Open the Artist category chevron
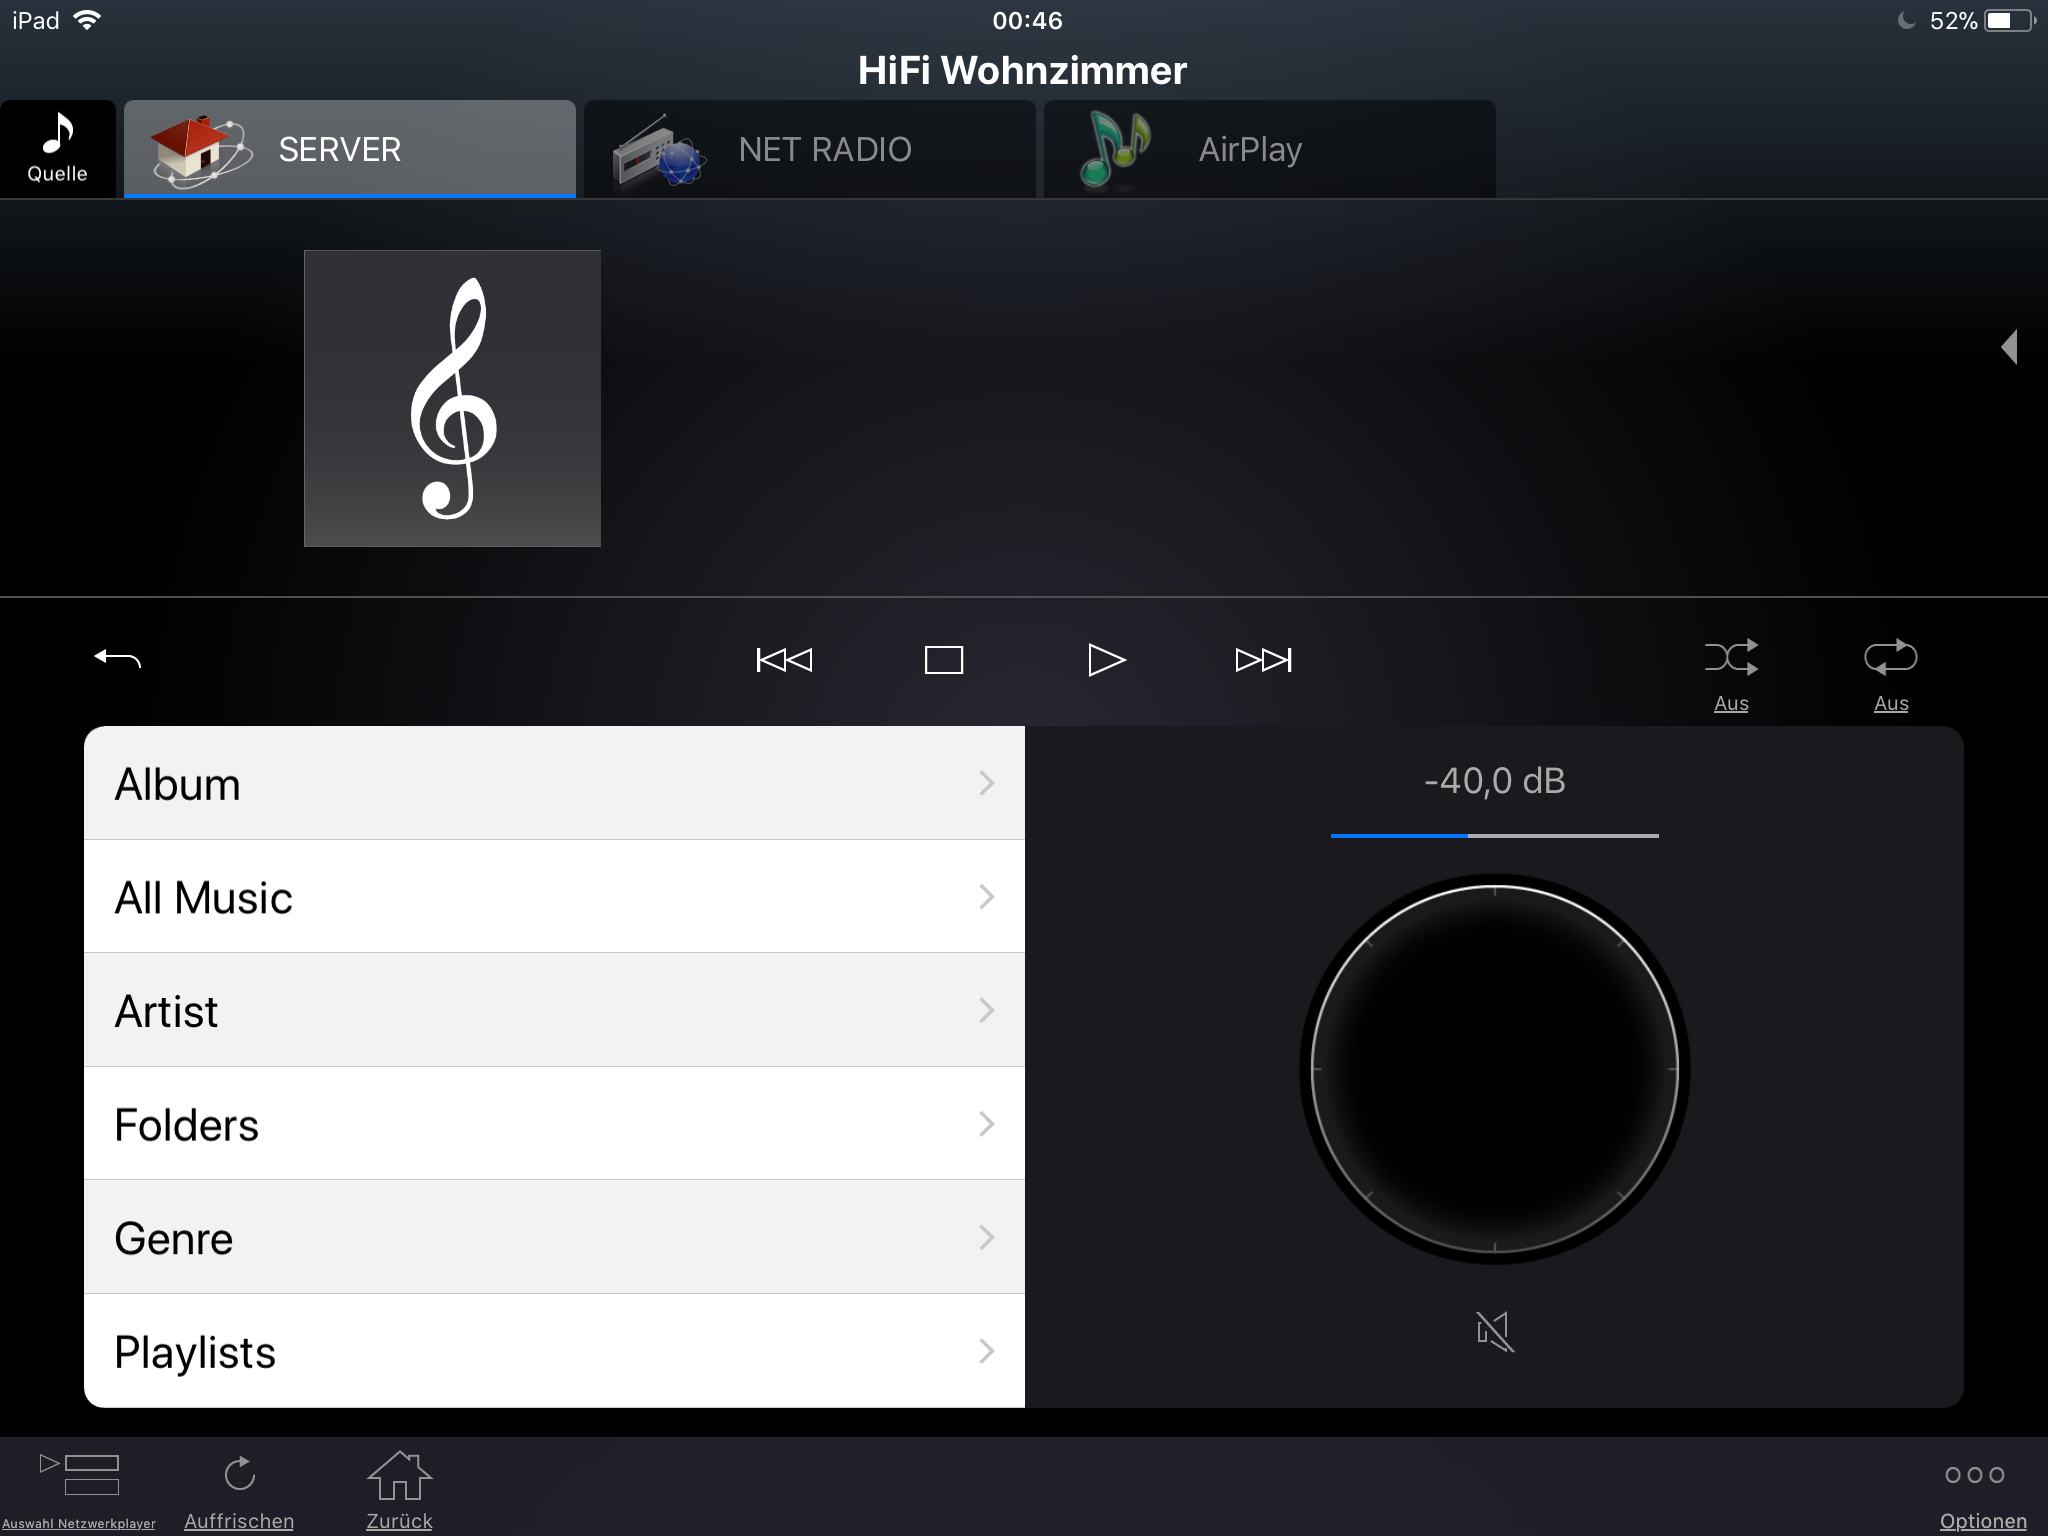 986,1010
